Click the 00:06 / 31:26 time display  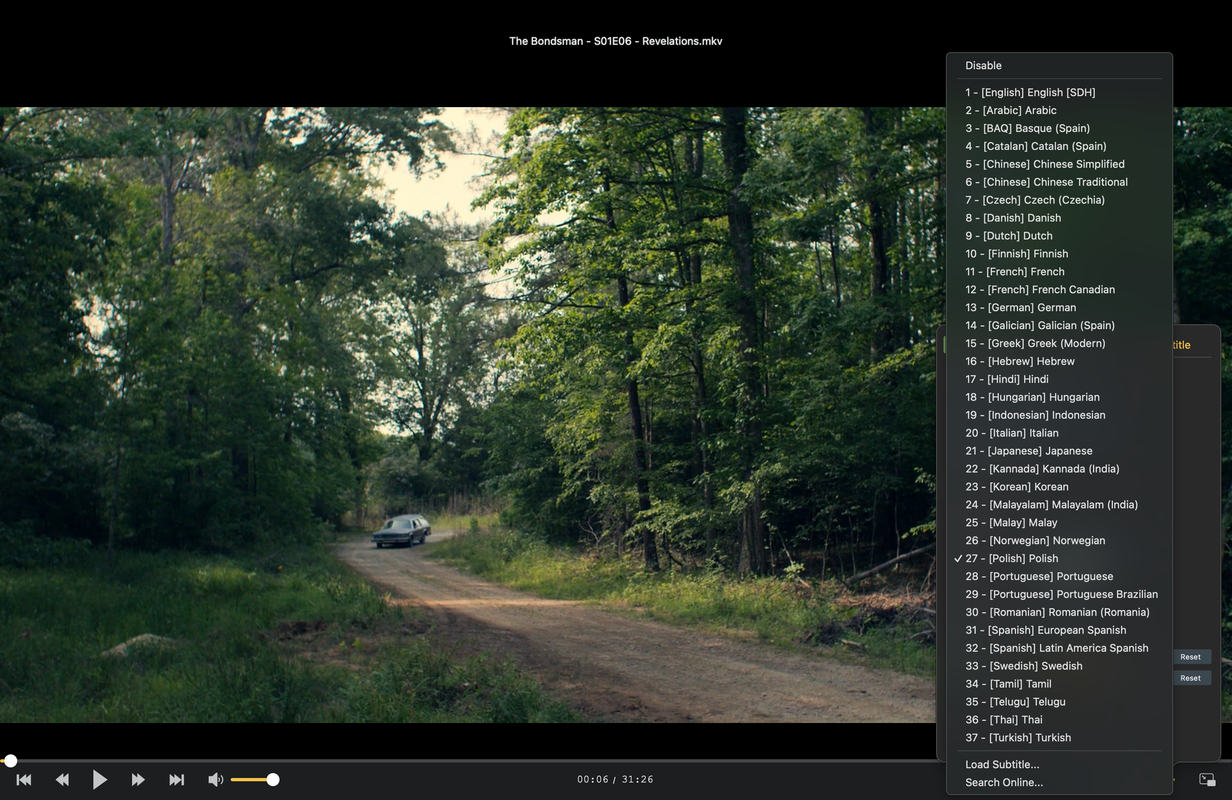click(615, 780)
